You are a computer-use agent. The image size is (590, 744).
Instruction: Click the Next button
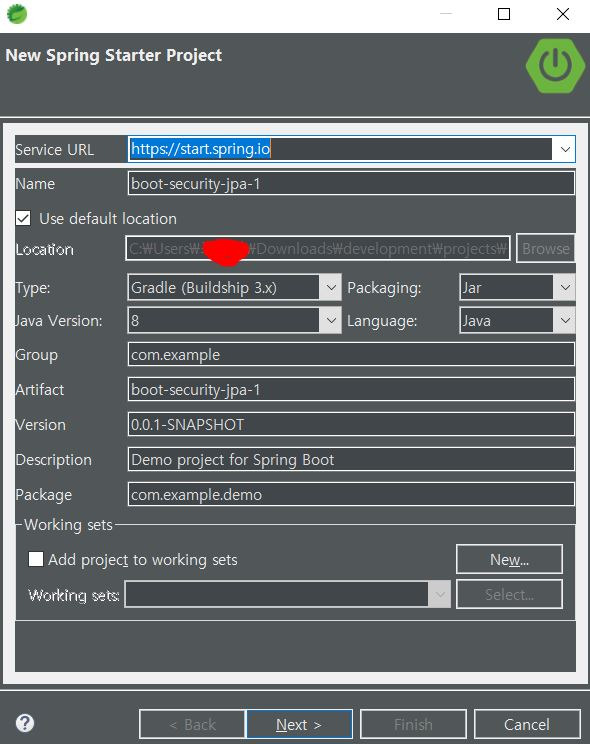point(299,725)
